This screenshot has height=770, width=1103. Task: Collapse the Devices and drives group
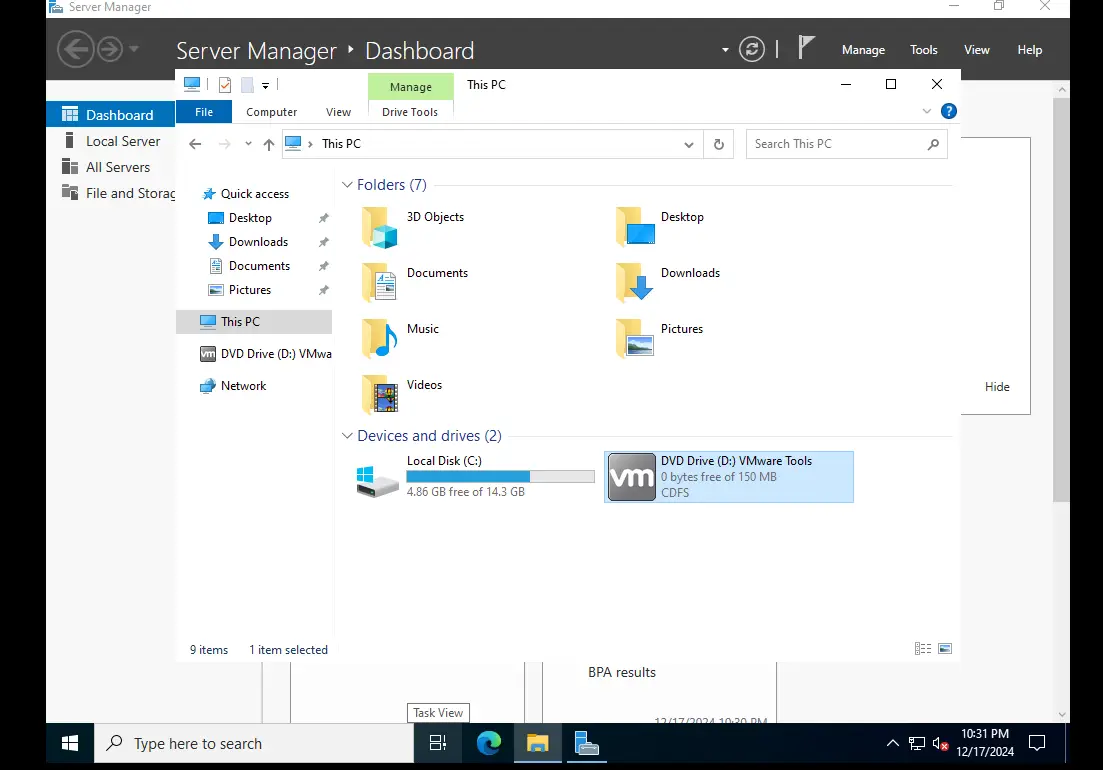(x=347, y=436)
